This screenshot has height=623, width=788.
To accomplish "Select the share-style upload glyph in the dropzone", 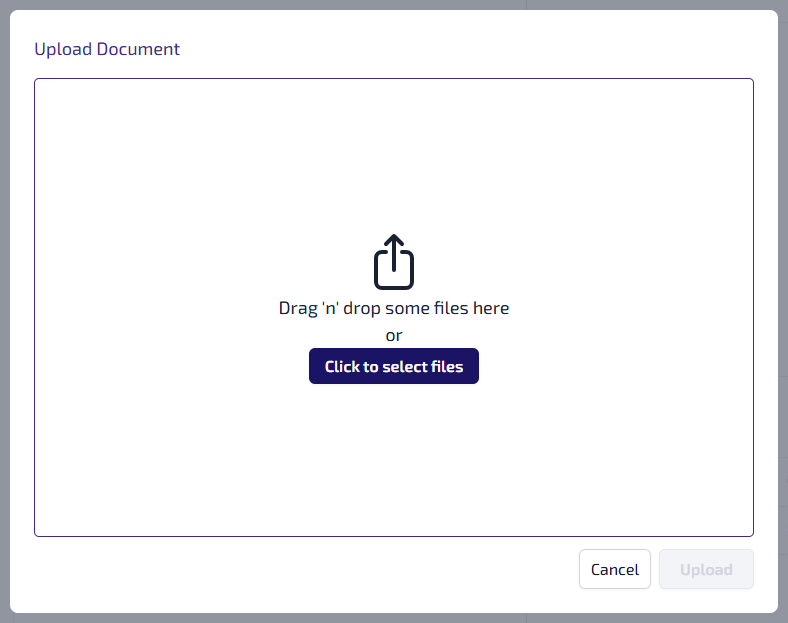I will click(394, 262).
